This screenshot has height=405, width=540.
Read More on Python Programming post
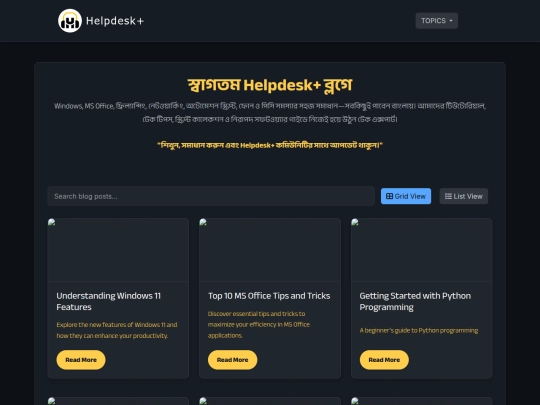(384, 360)
